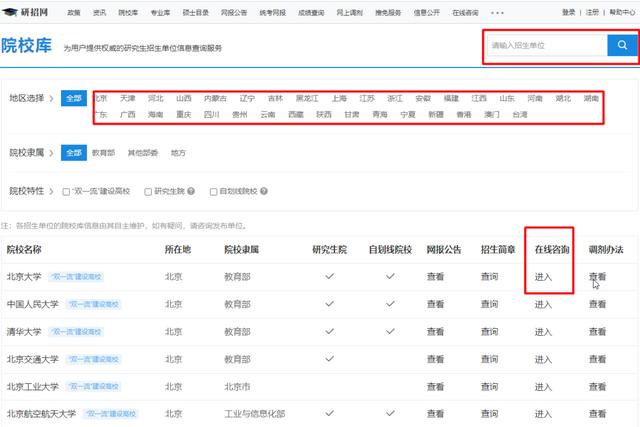Click the 登录 link

569,12
